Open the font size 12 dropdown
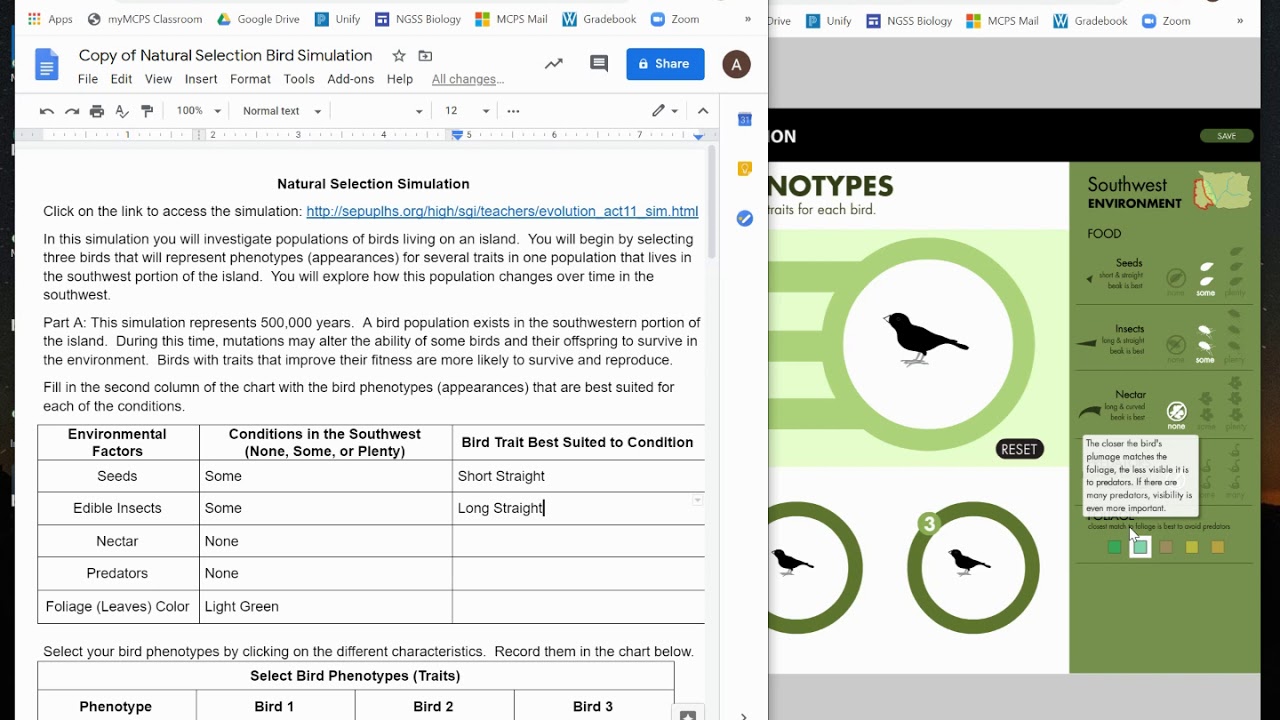 point(467,111)
